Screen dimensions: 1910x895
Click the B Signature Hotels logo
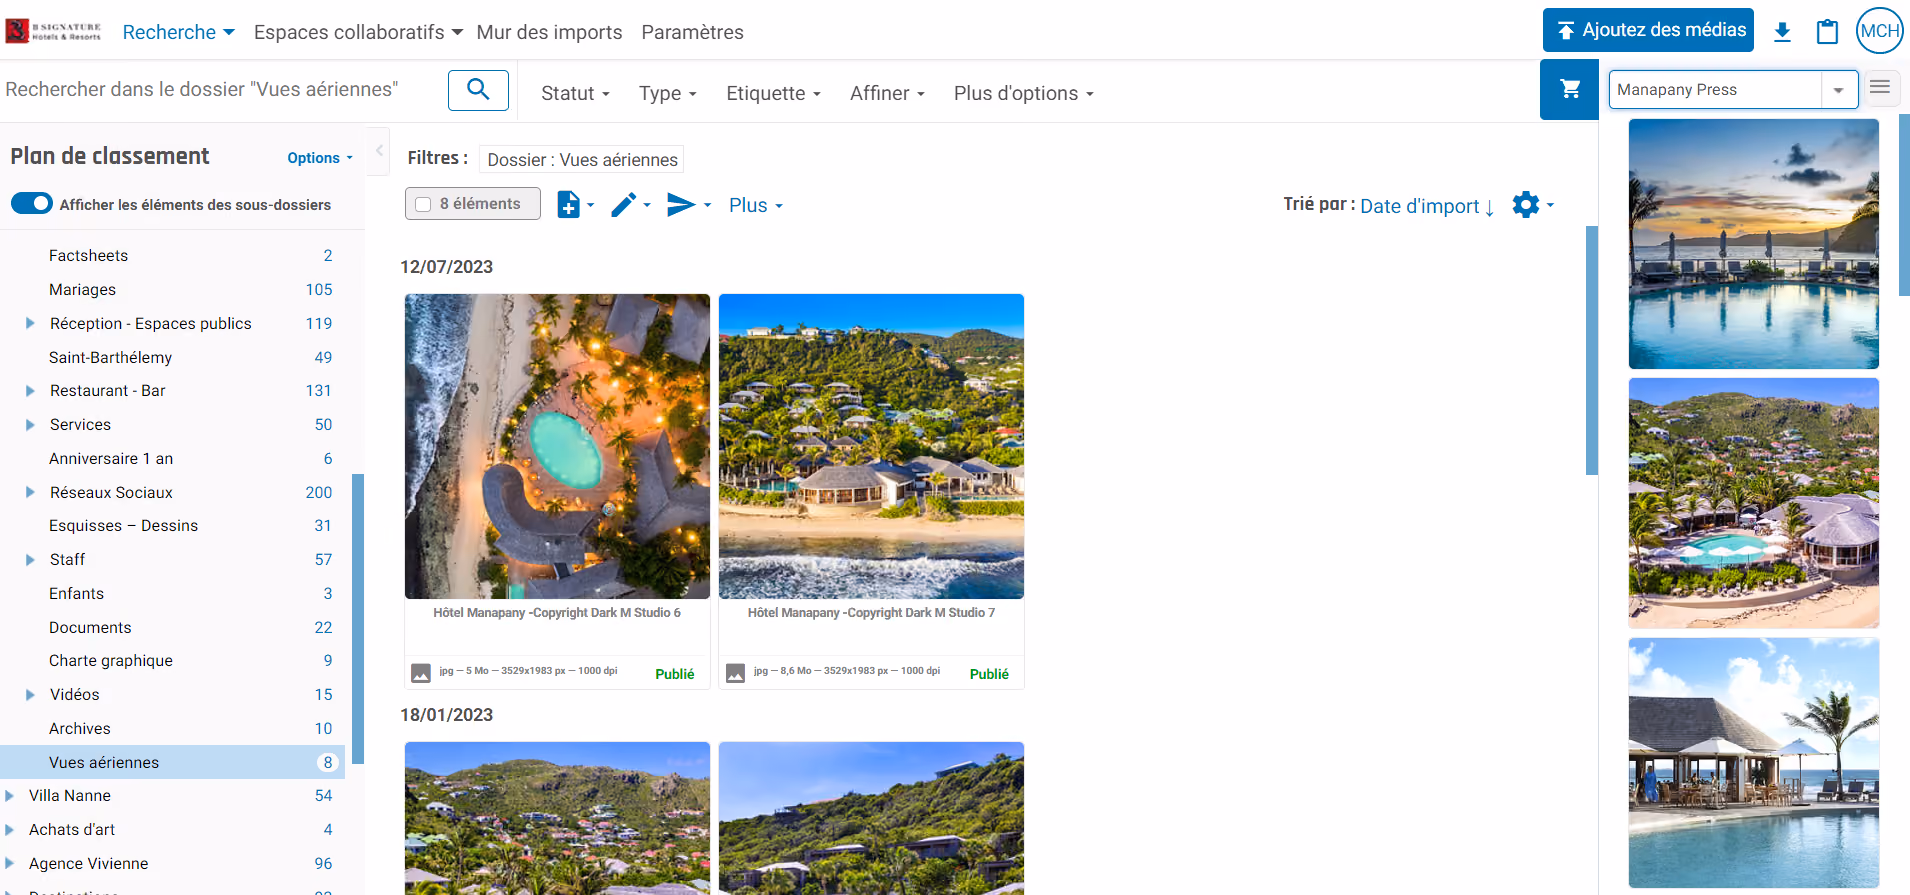pyautogui.click(x=54, y=31)
